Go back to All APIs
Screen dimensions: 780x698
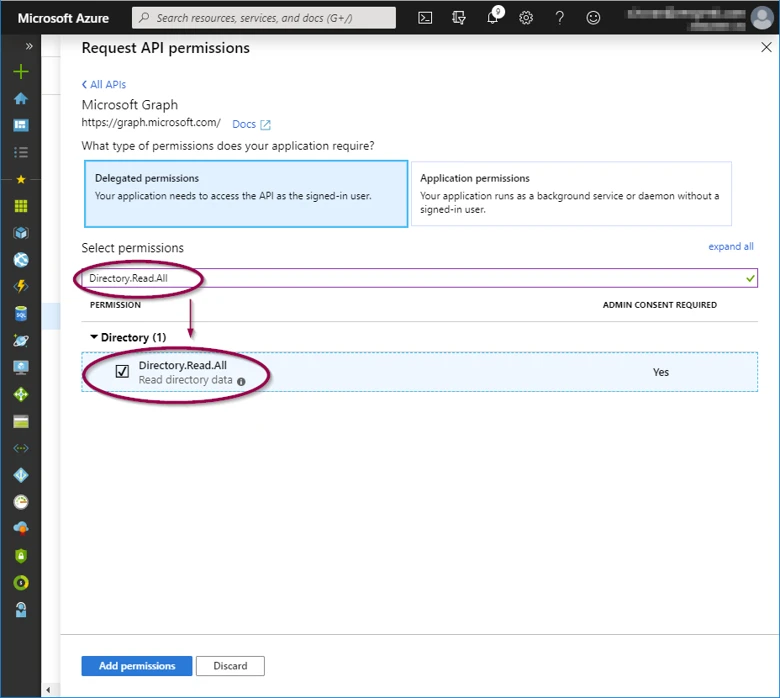pos(104,85)
